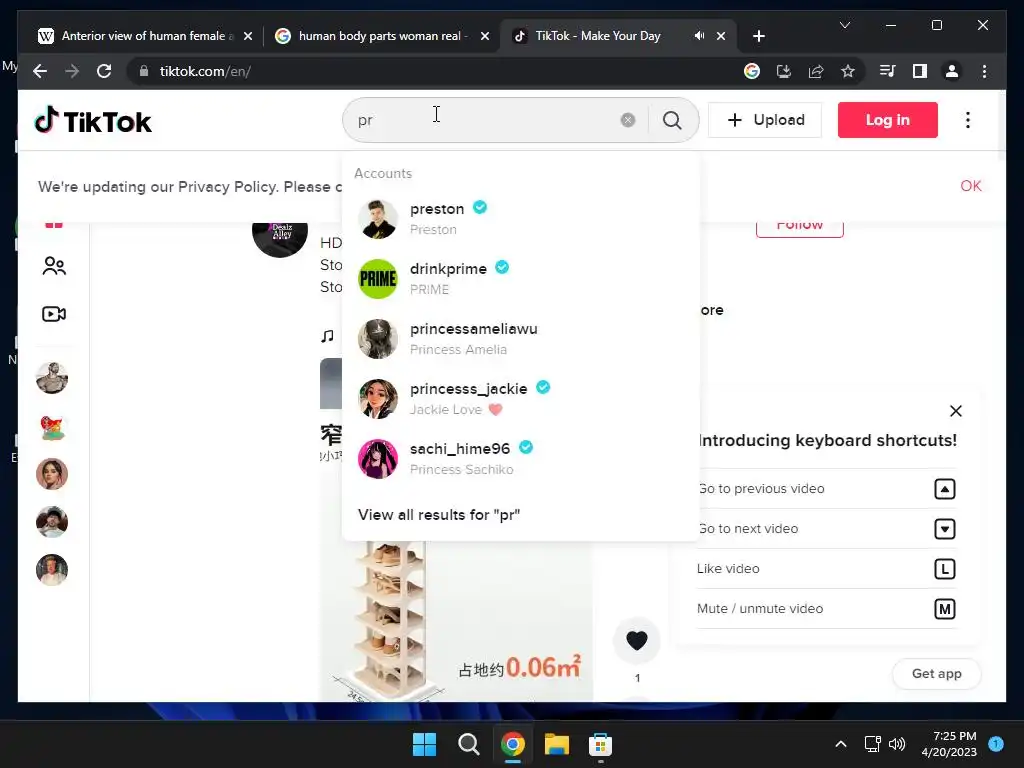Clear the search field with the X icon
Screen dimensions: 1024x768
pyautogui.click(x=628, y=120)
